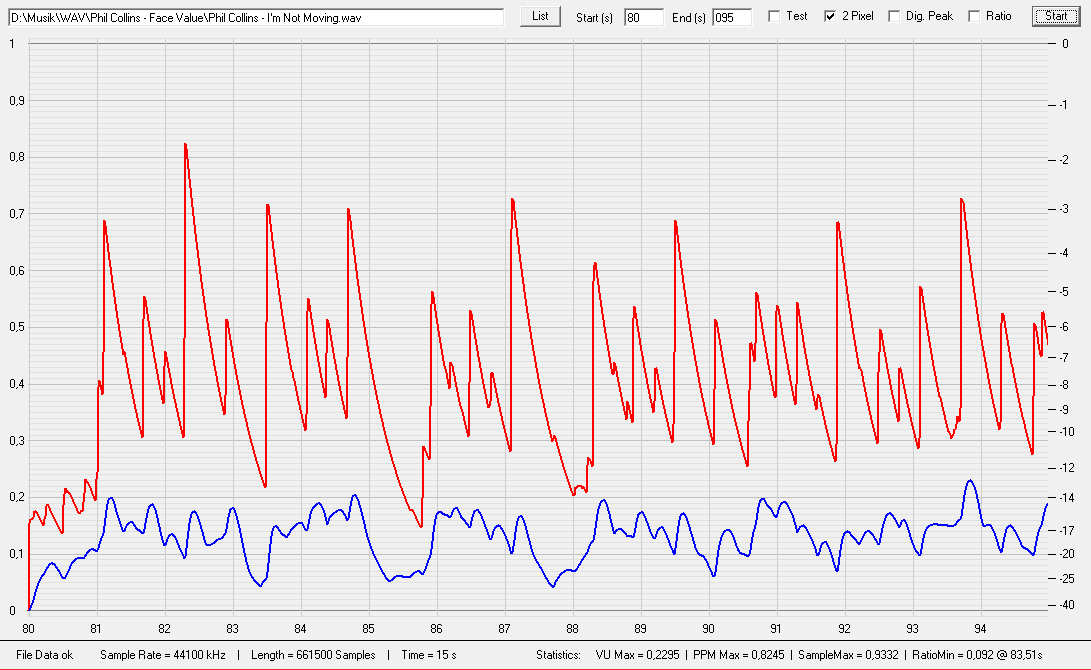Click the "End (s)" label
This screenshot has width=1091, height=670.
[x=689, y=18]
